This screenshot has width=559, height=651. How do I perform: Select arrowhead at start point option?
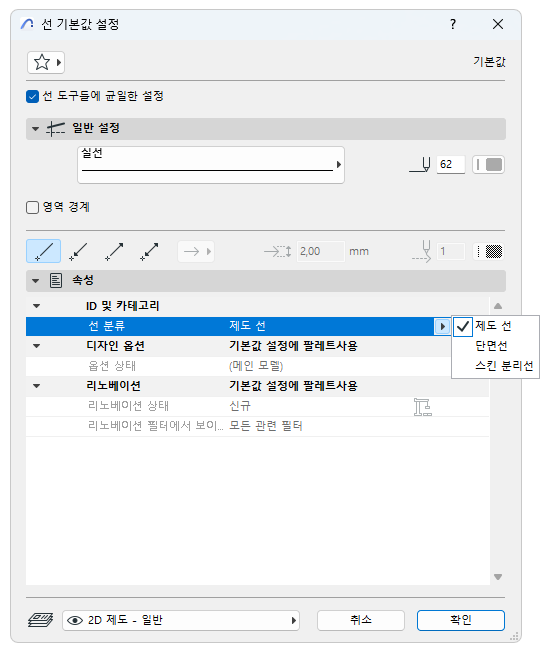tap(78, 251)
